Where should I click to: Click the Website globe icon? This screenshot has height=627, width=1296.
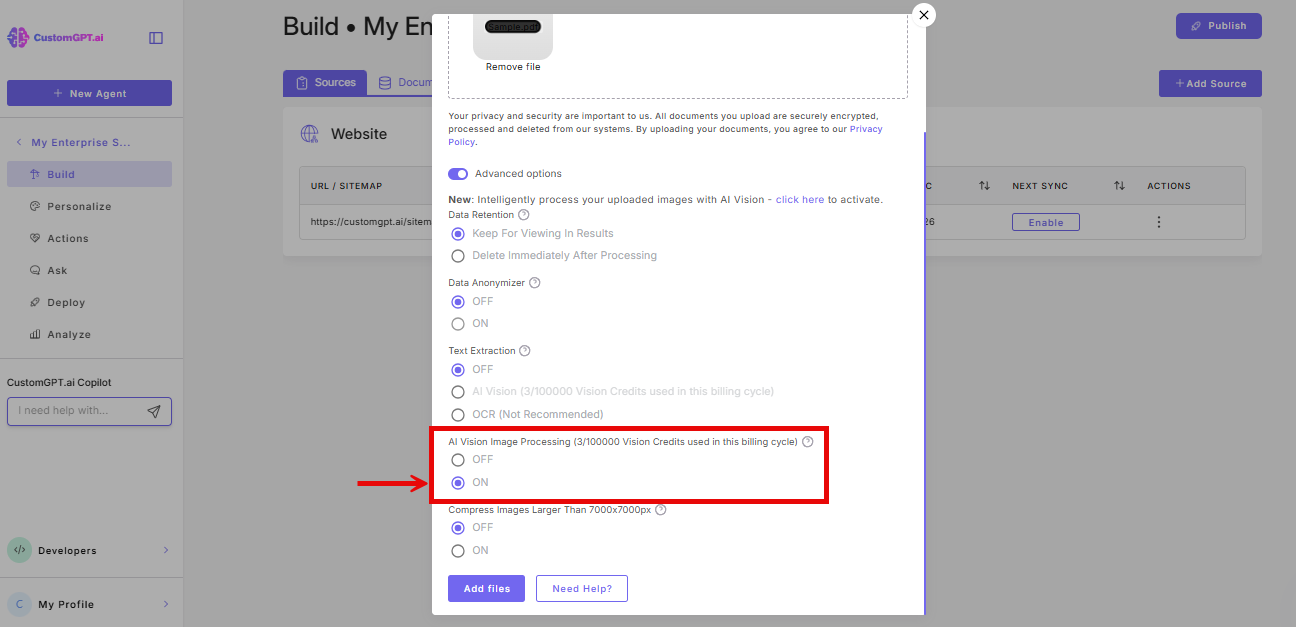click(310, 134)
